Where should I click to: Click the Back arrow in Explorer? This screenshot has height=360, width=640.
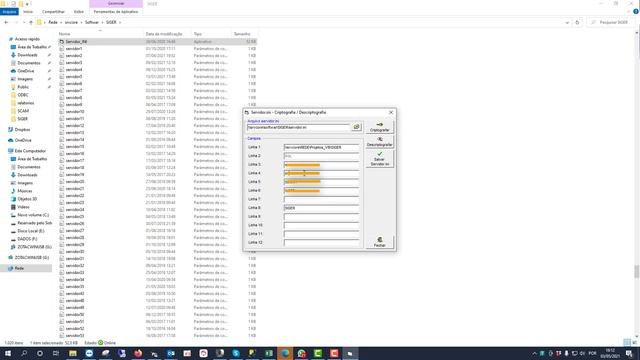point(6,22)
